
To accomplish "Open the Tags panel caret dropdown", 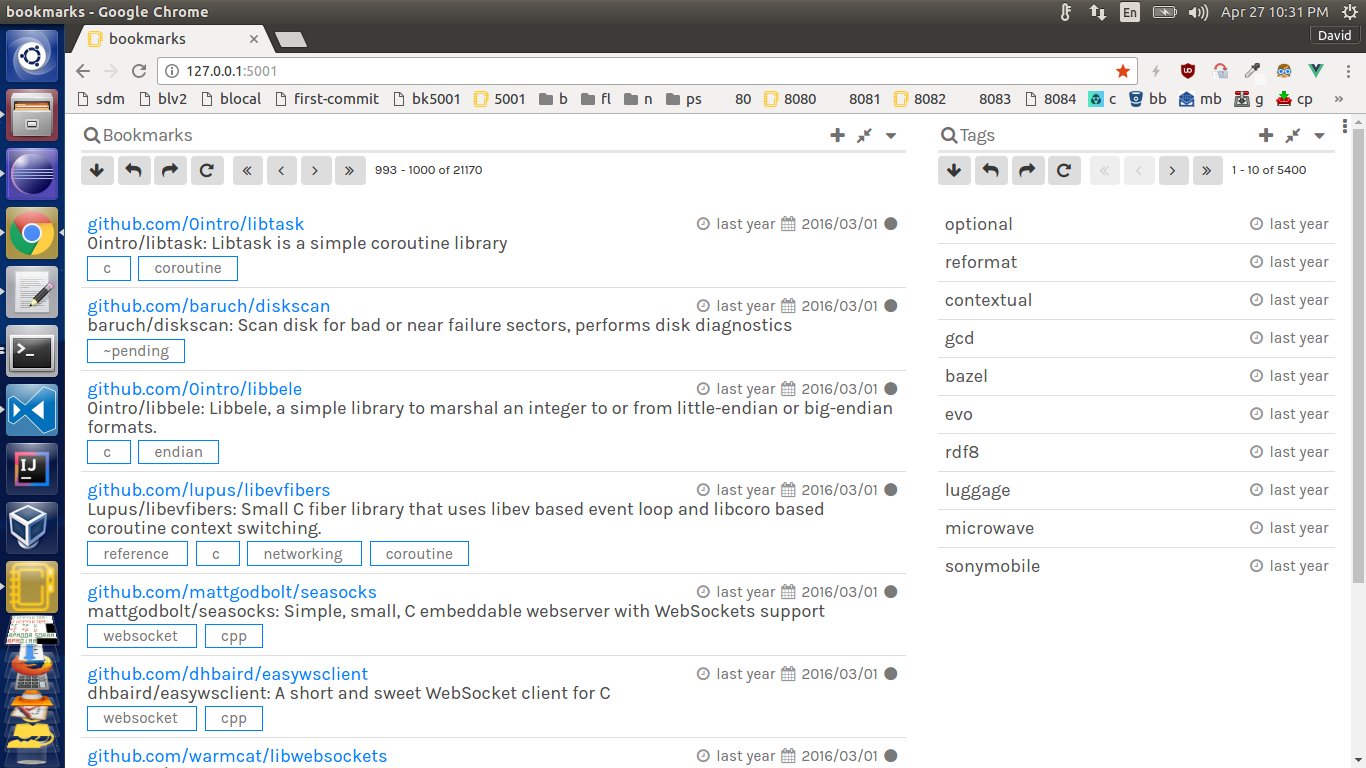I will (x=1318, y=136).
